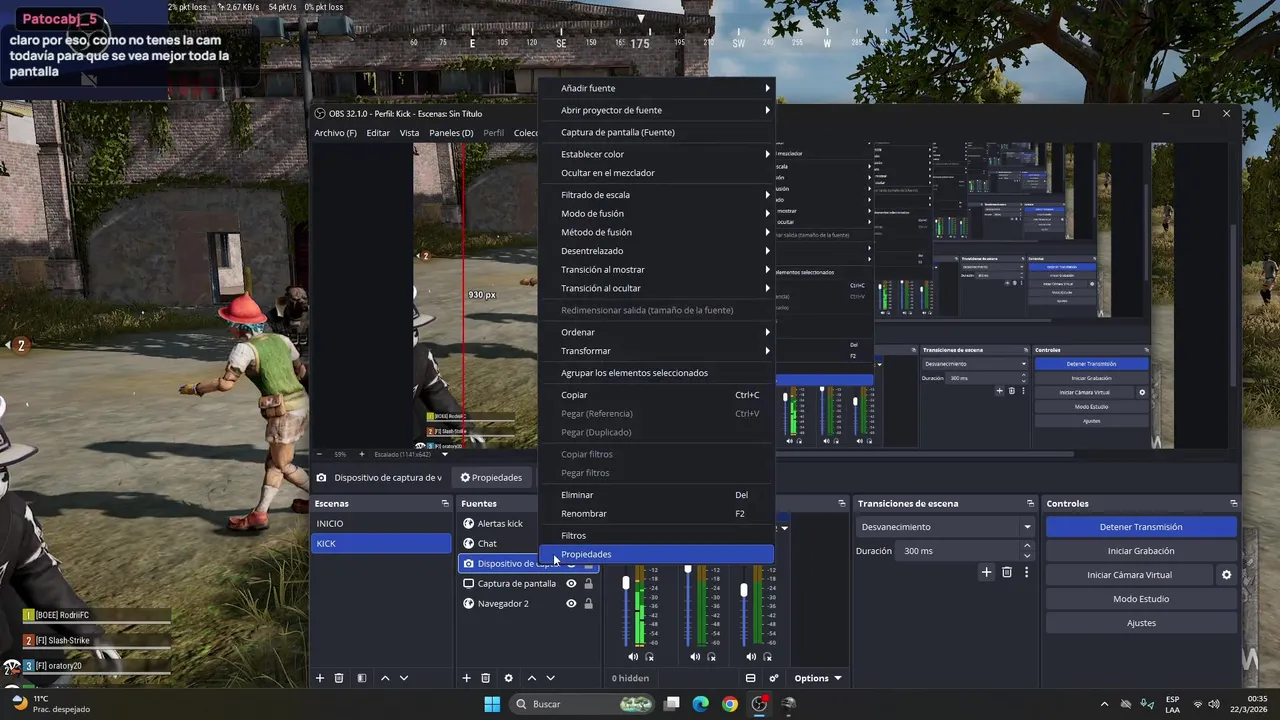Adjust the second mixer channel volume slider
The width and height of the screenshot is (1280, 720).
point(688,569)
